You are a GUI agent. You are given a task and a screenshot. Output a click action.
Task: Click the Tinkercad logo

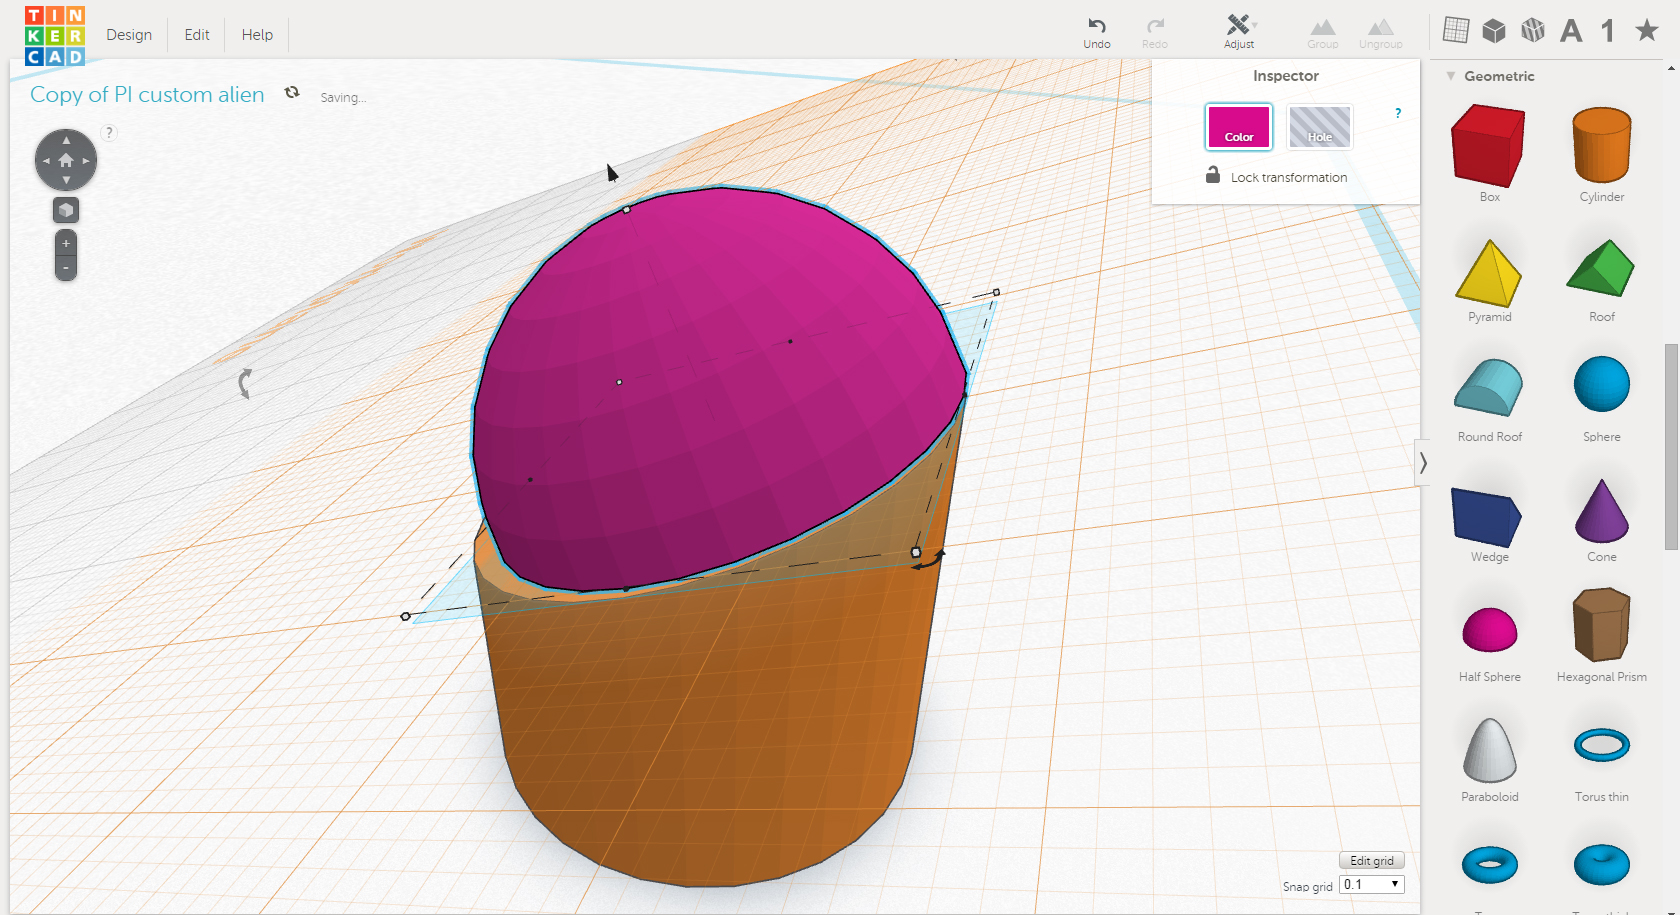tap(55, 35)
